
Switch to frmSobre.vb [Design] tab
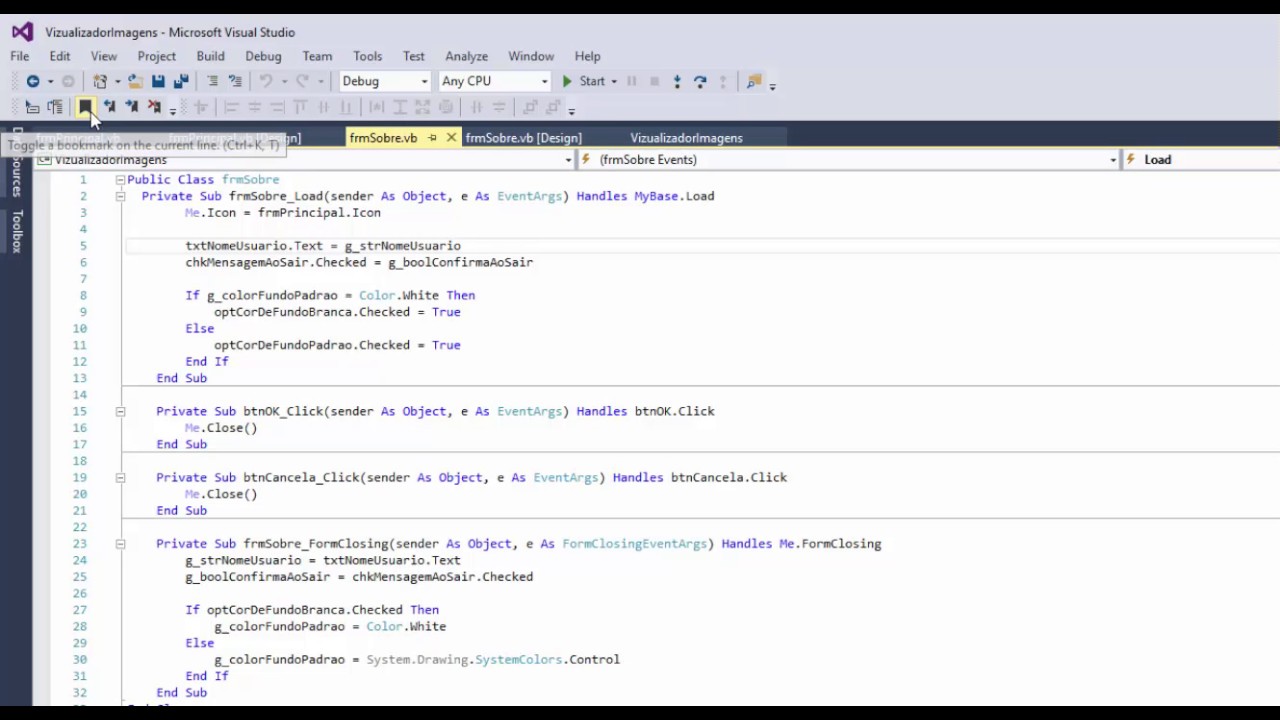click(x=523, y=138)
